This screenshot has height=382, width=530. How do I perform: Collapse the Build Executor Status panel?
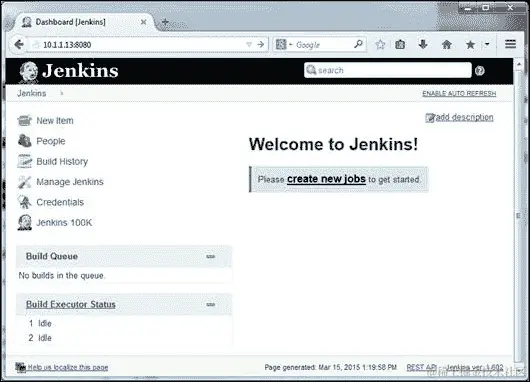coord(210,305)
